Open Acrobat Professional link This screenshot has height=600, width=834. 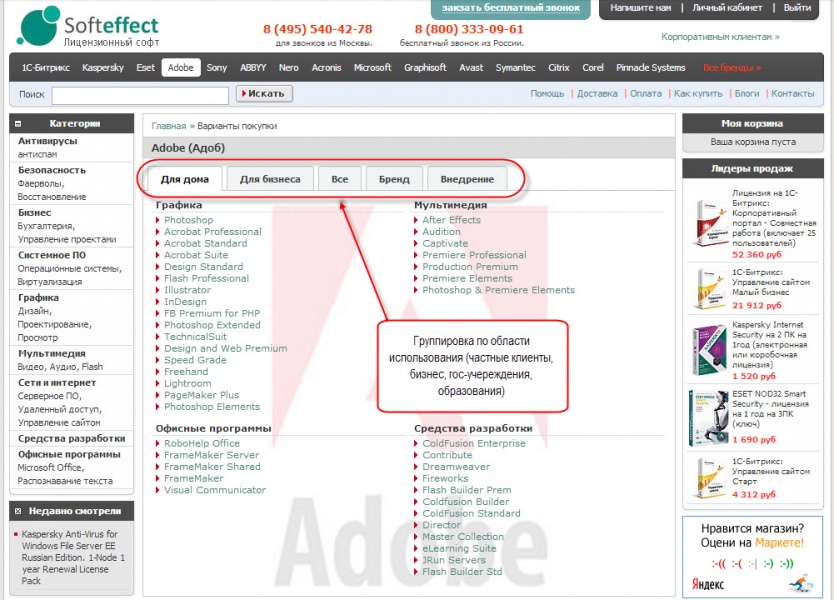(213, 231)
